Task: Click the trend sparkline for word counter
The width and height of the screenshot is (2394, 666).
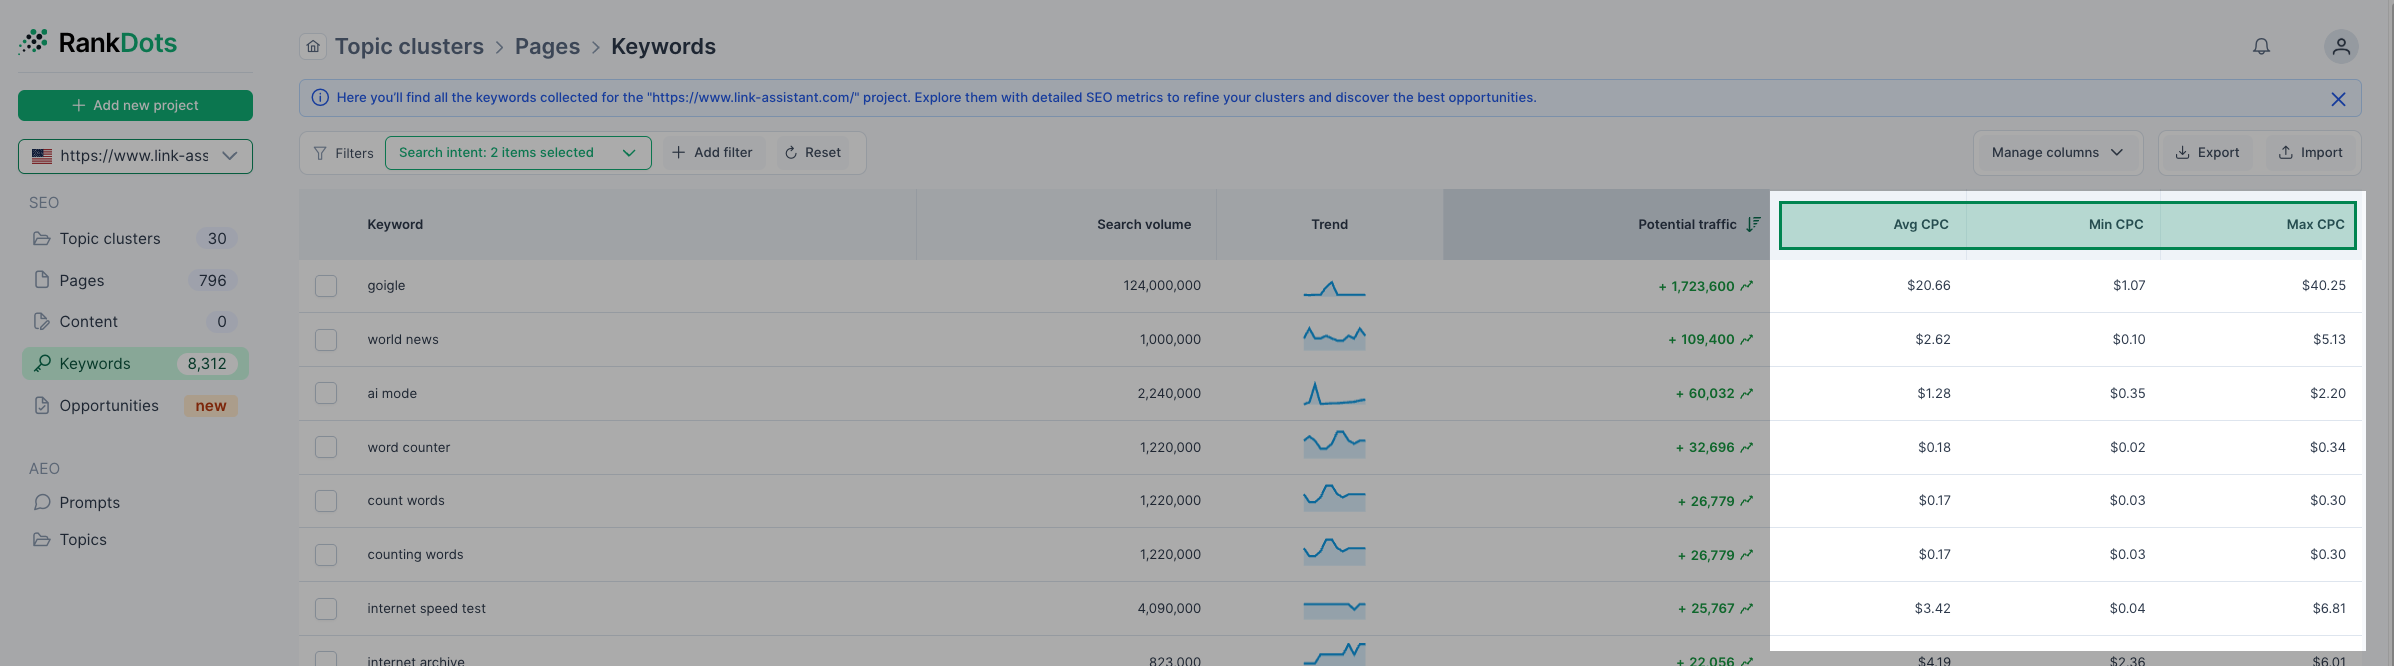Action: coord(1334,445)
